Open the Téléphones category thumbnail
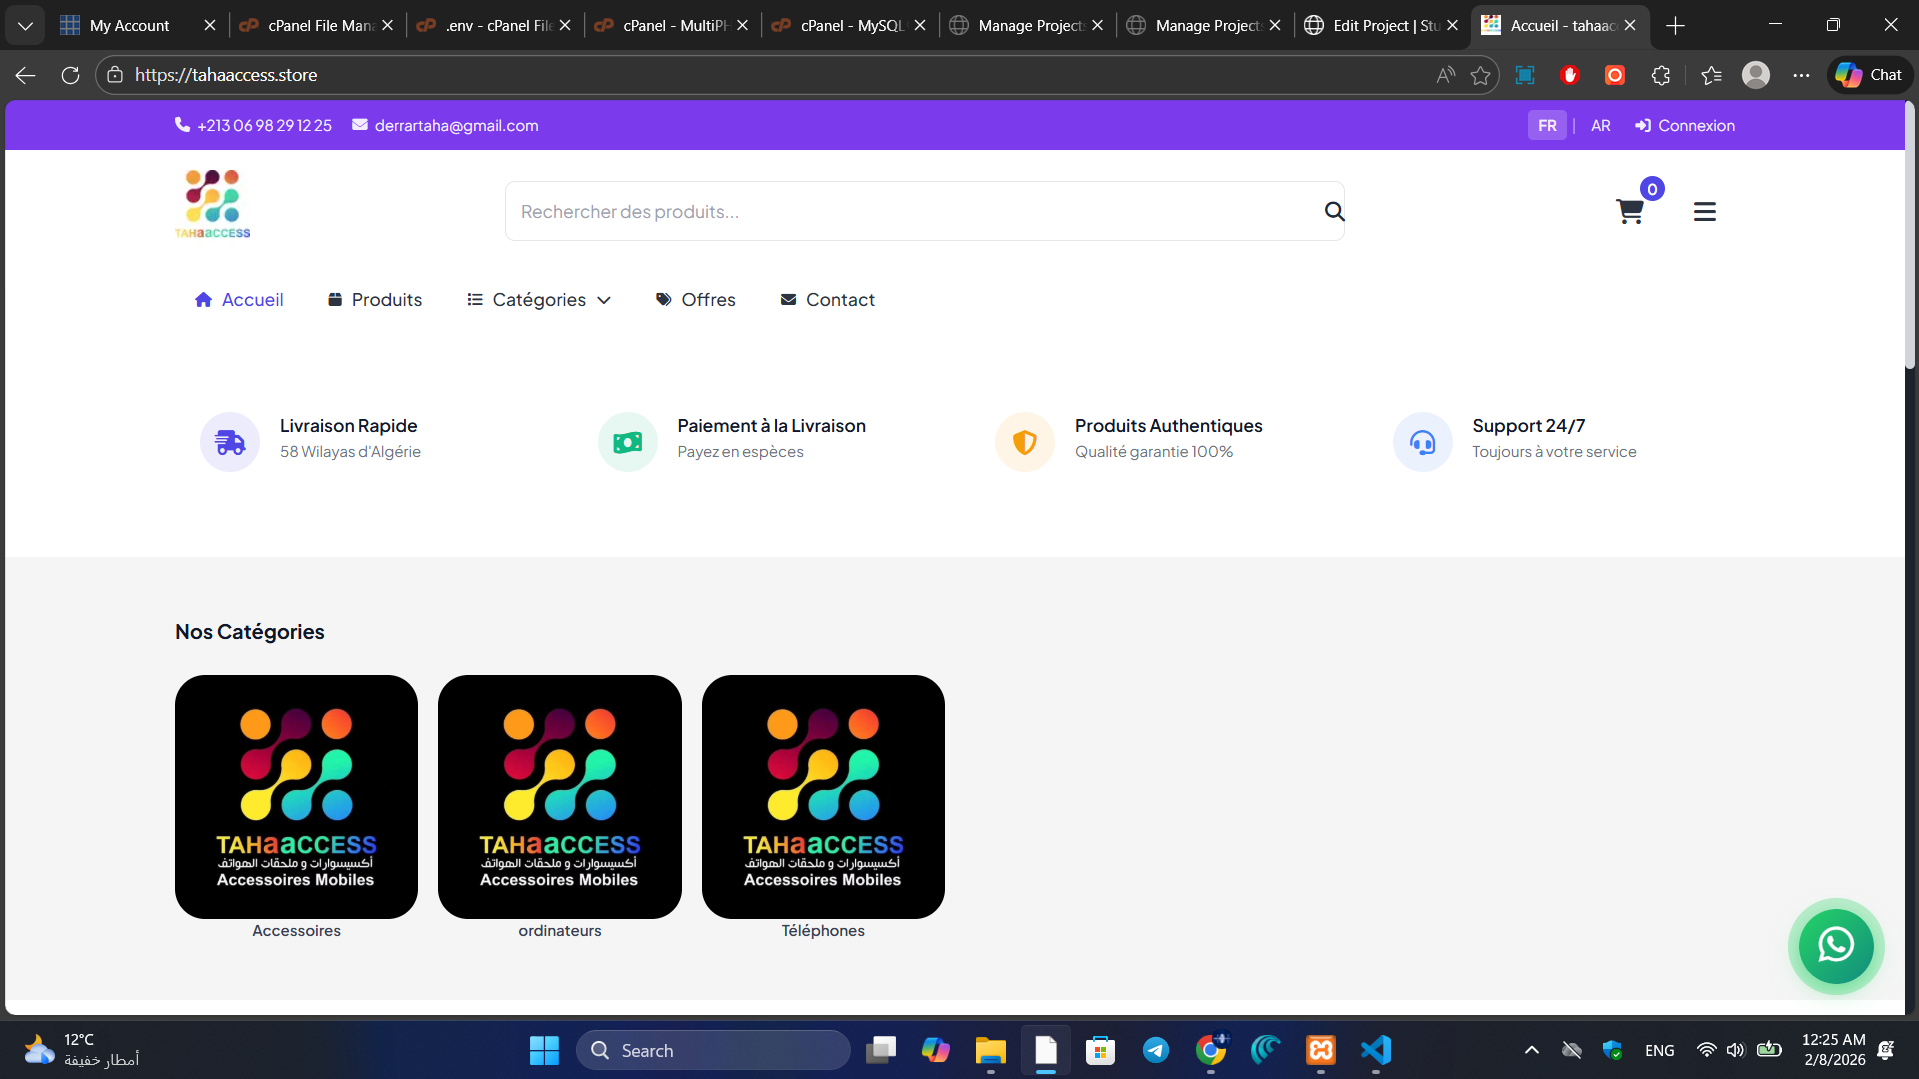The image size is (1919, 1079). [822, 796]
